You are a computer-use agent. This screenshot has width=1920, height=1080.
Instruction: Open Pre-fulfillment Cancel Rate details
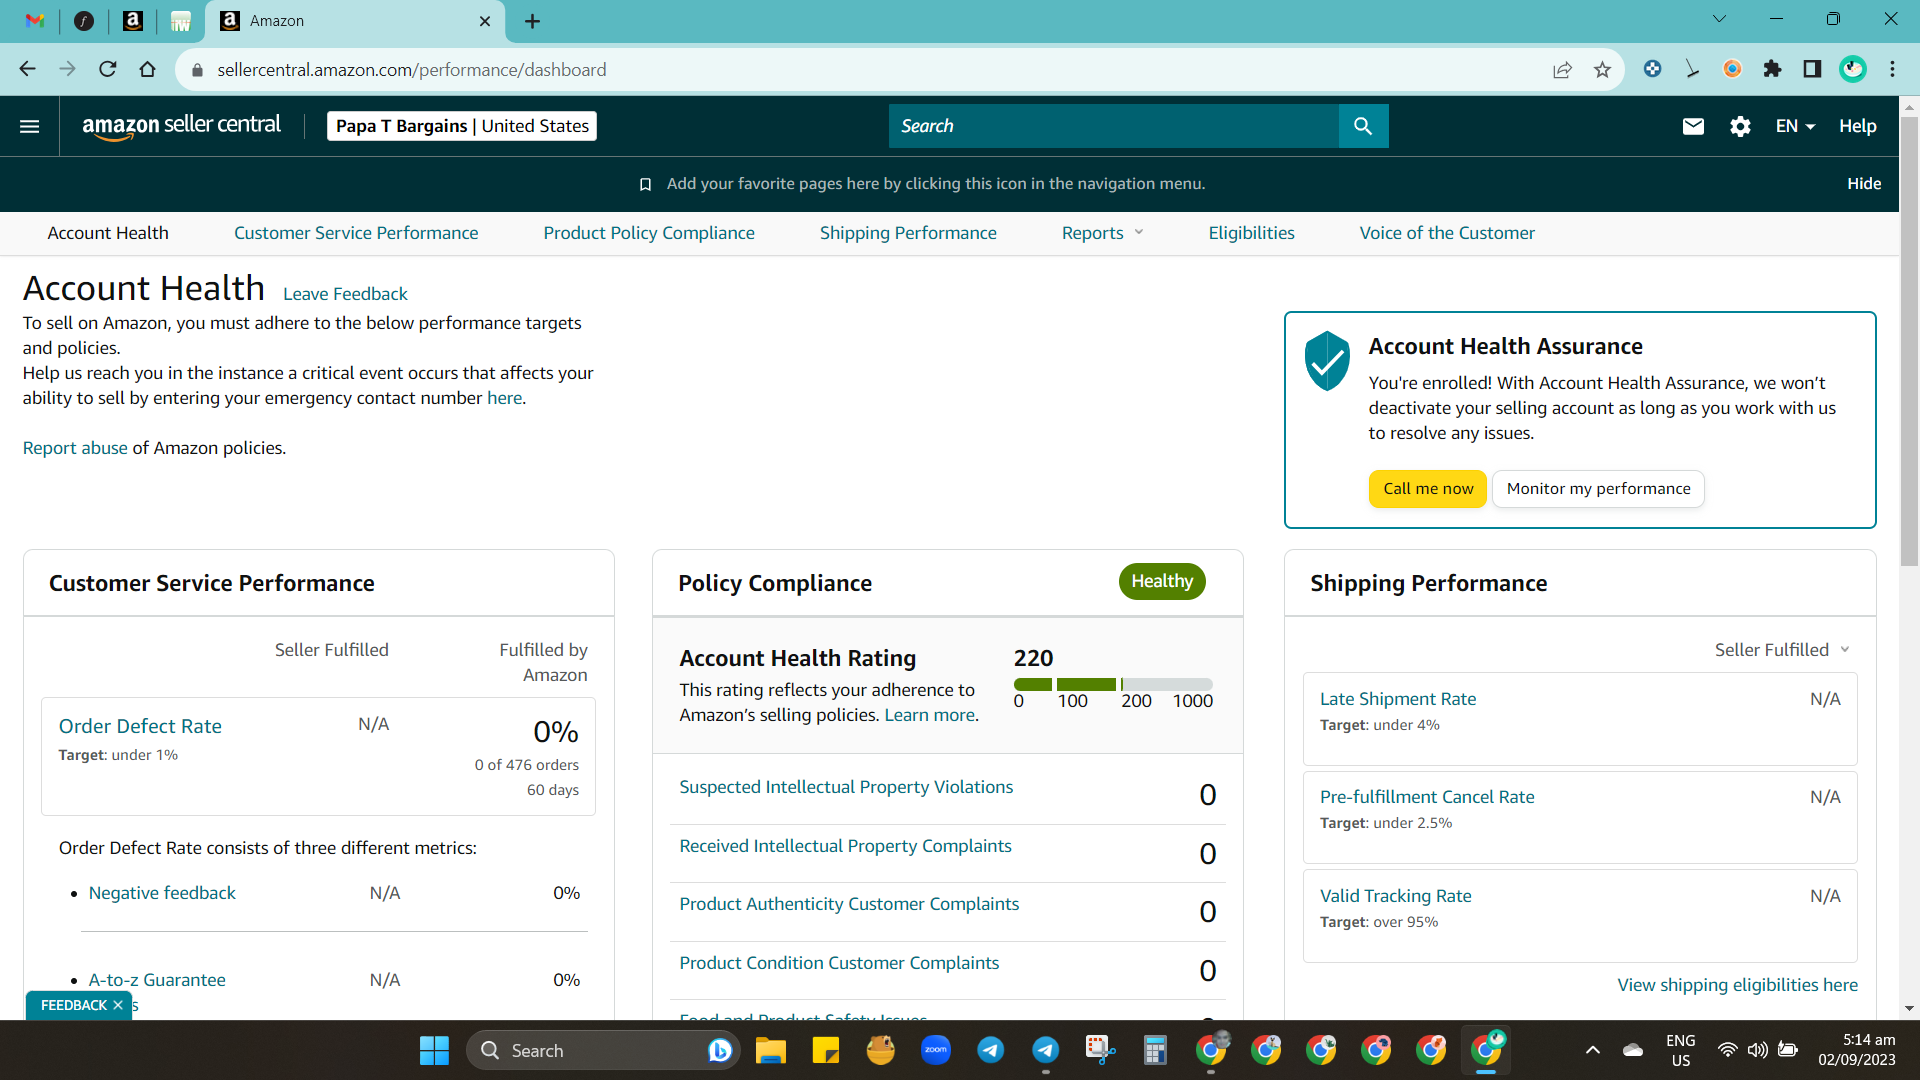pos(1427,797)
